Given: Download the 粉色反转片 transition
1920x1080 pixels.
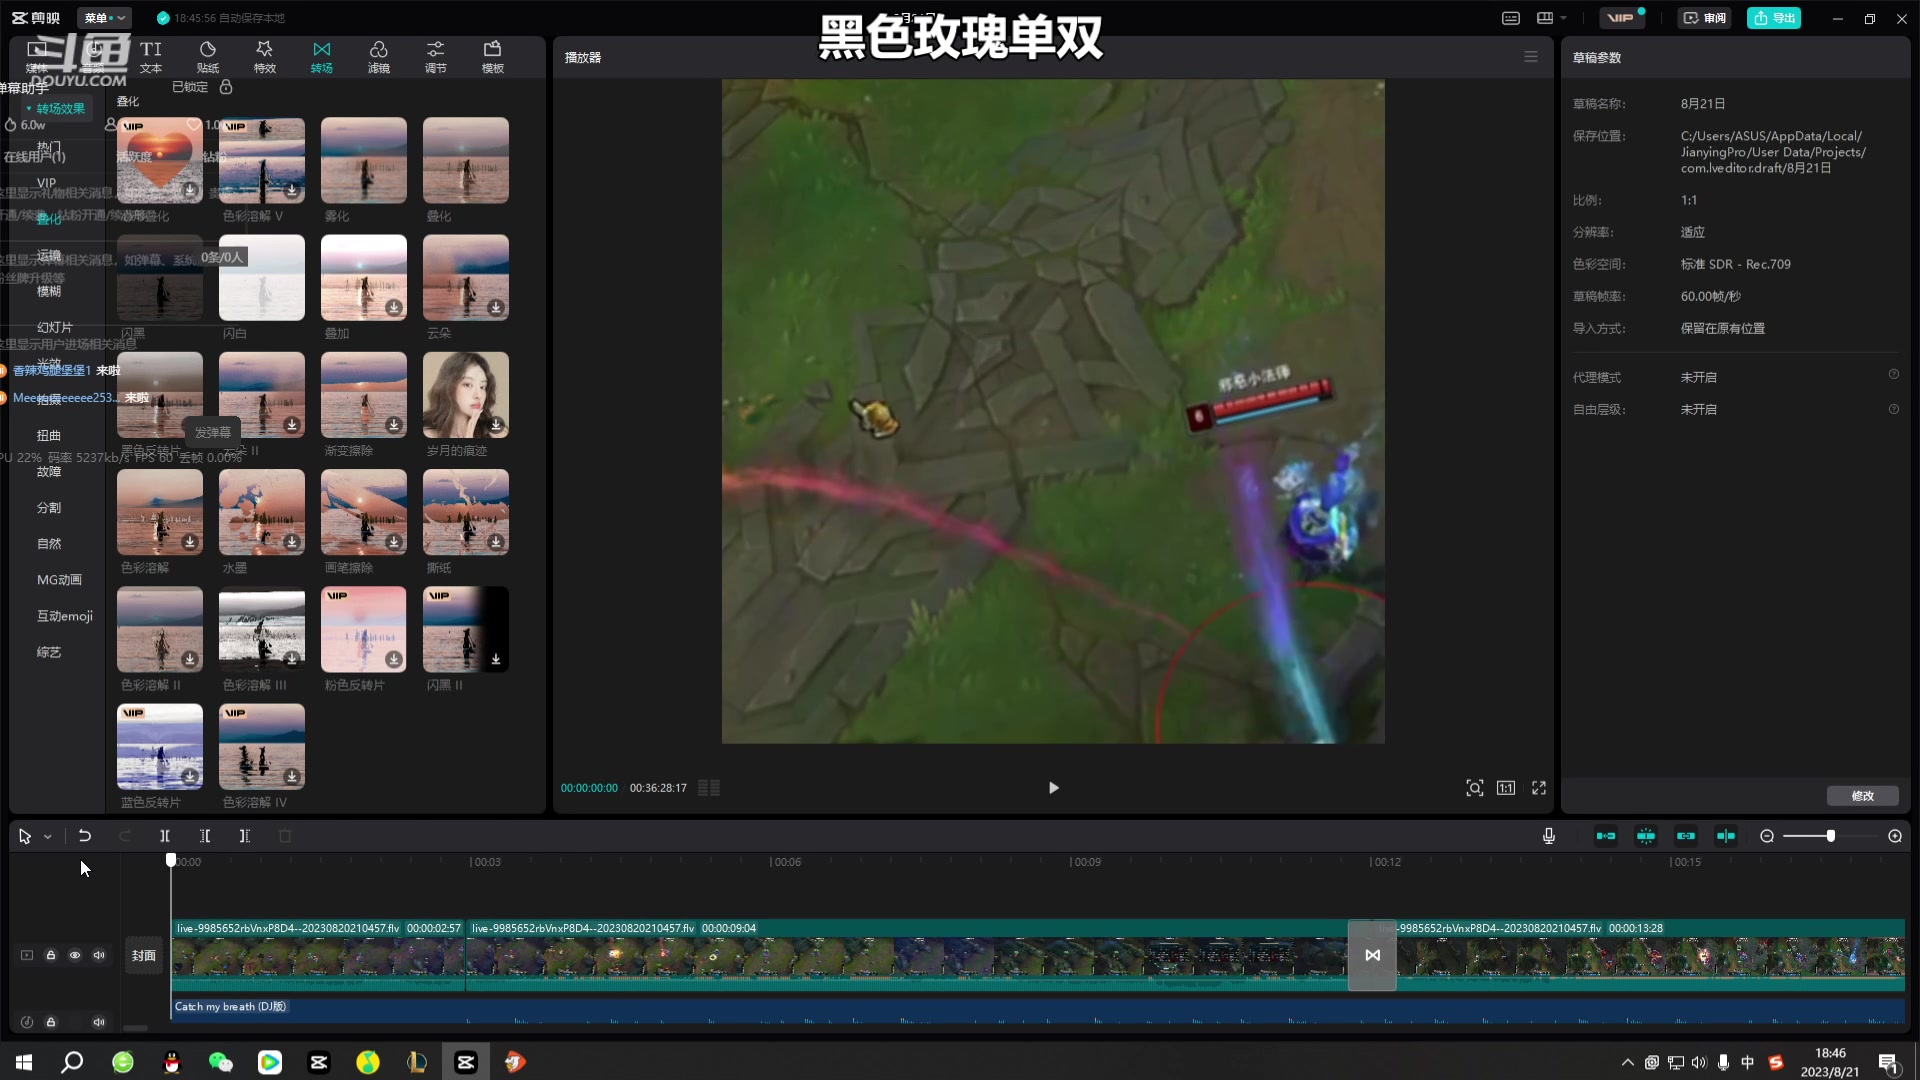Looking at the screenshot, I should 394,660.
